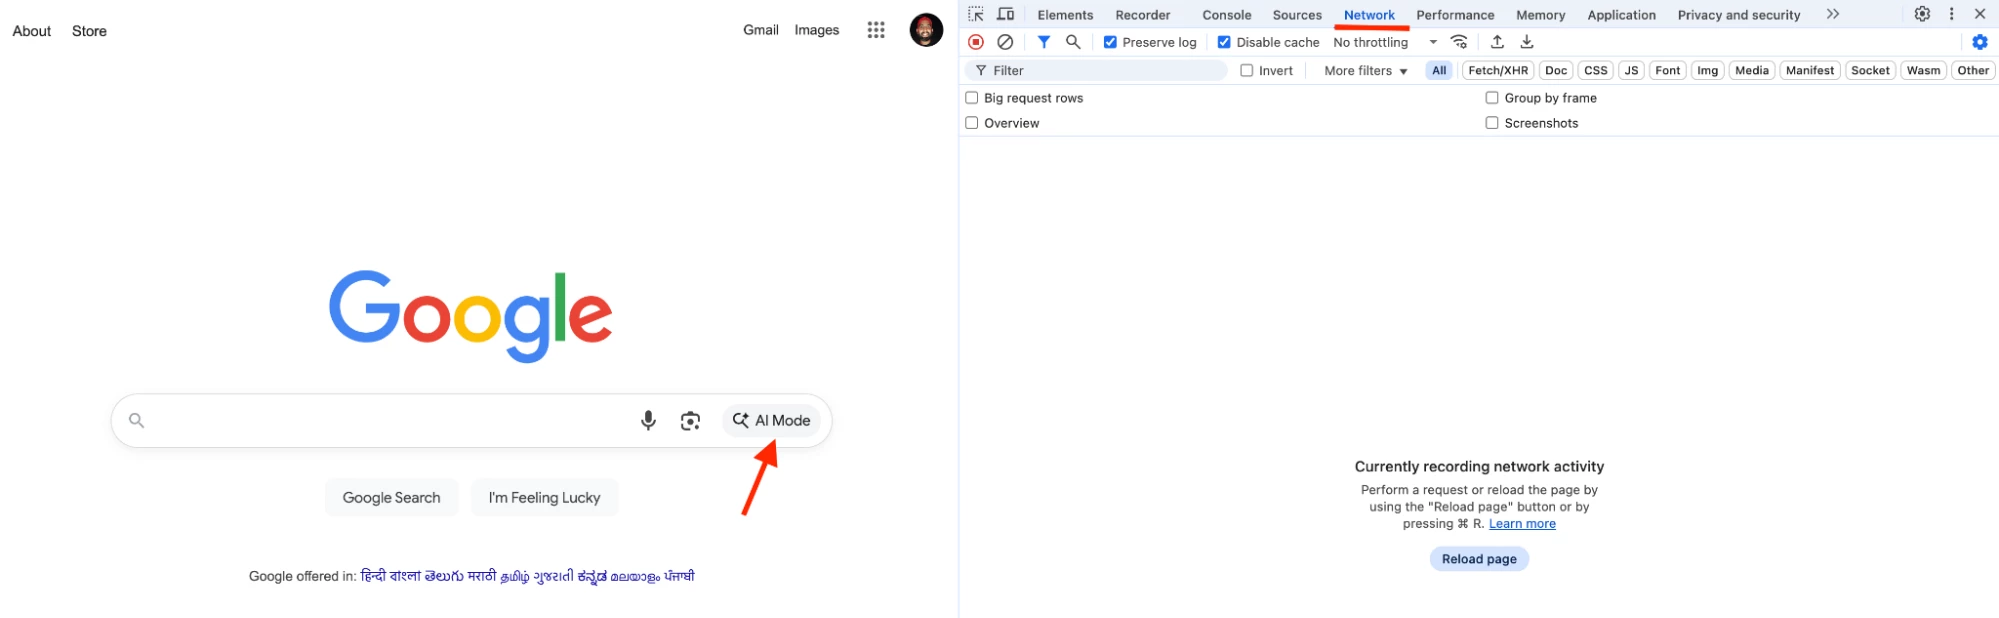This screenshot has height=618, width=1999.
Task: Toggle the device toolbar icon
Action: [x=1006, y=14]
